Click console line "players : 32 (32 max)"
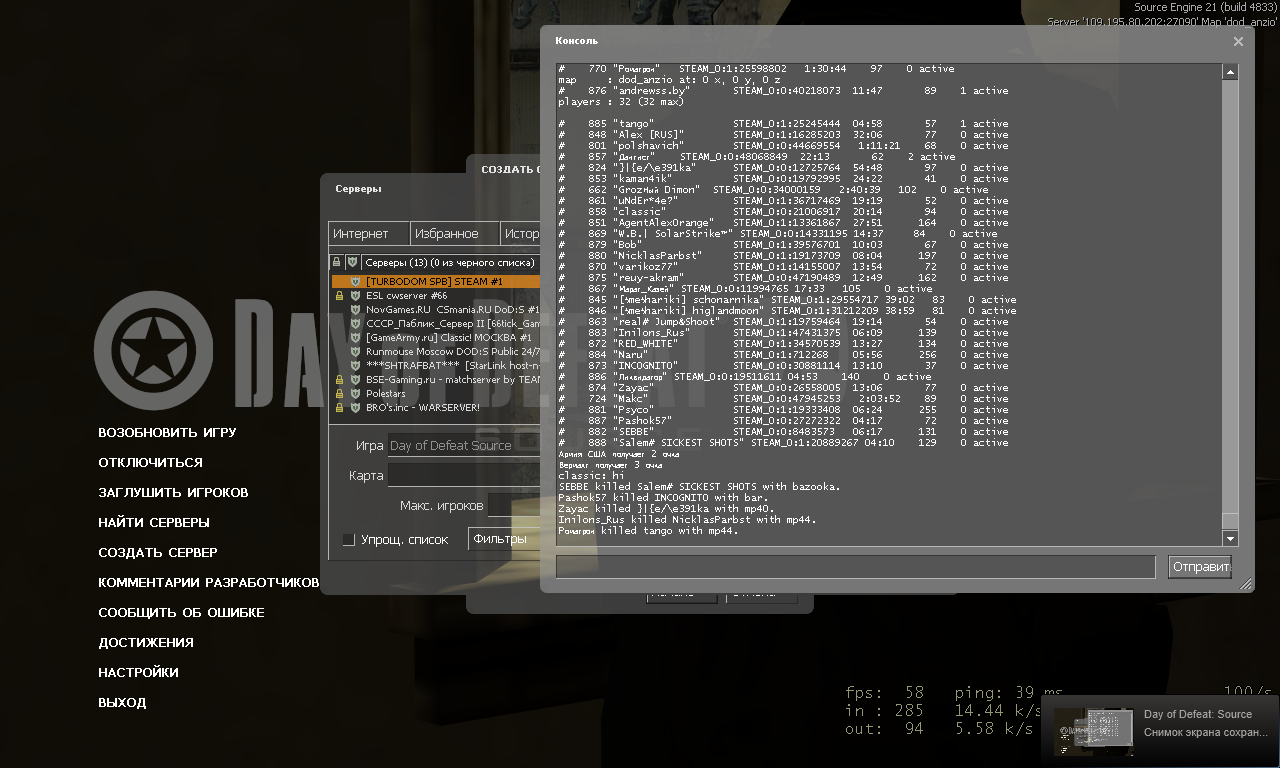The image size is (1280, 768). tap(620, 102)
